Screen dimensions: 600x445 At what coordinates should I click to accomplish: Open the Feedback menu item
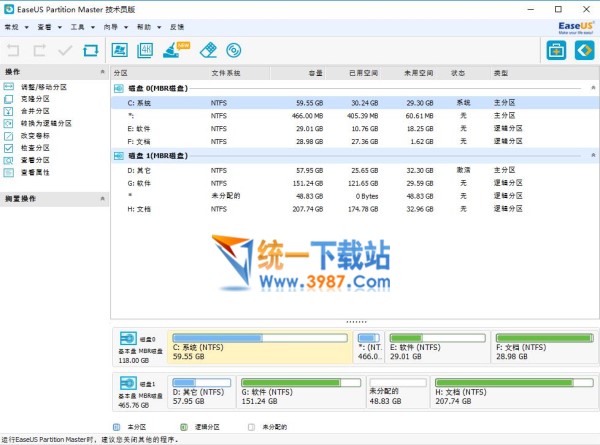click(x=177, y=27)
